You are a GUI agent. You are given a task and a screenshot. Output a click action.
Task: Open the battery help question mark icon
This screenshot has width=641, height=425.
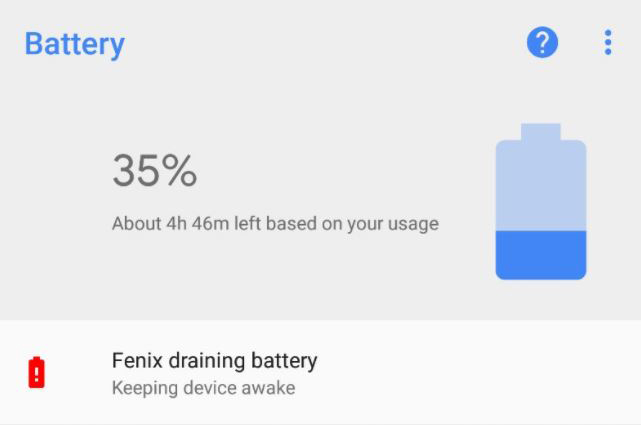coord(542,43)
